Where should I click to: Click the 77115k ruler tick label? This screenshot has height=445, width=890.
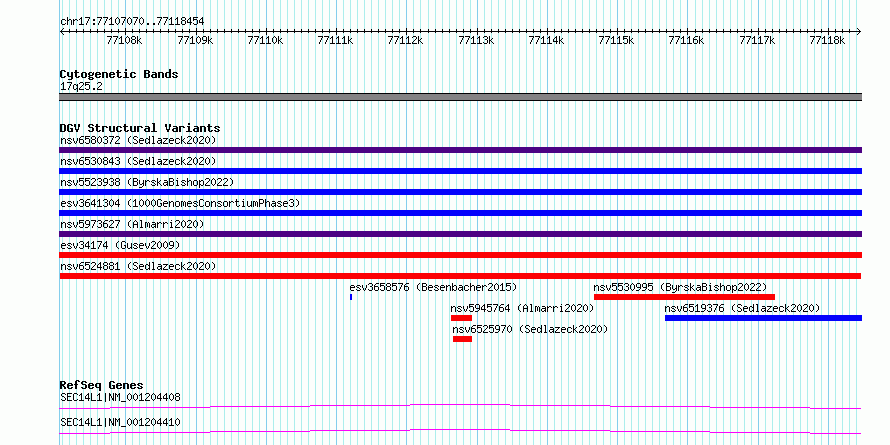(616, 40)
